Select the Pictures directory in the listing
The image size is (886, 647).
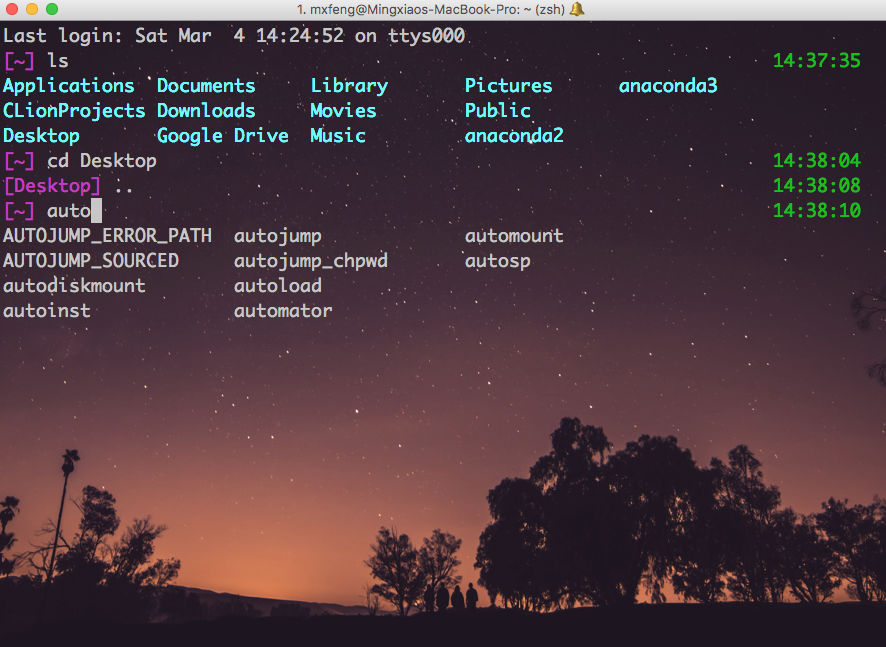[508, 86]
